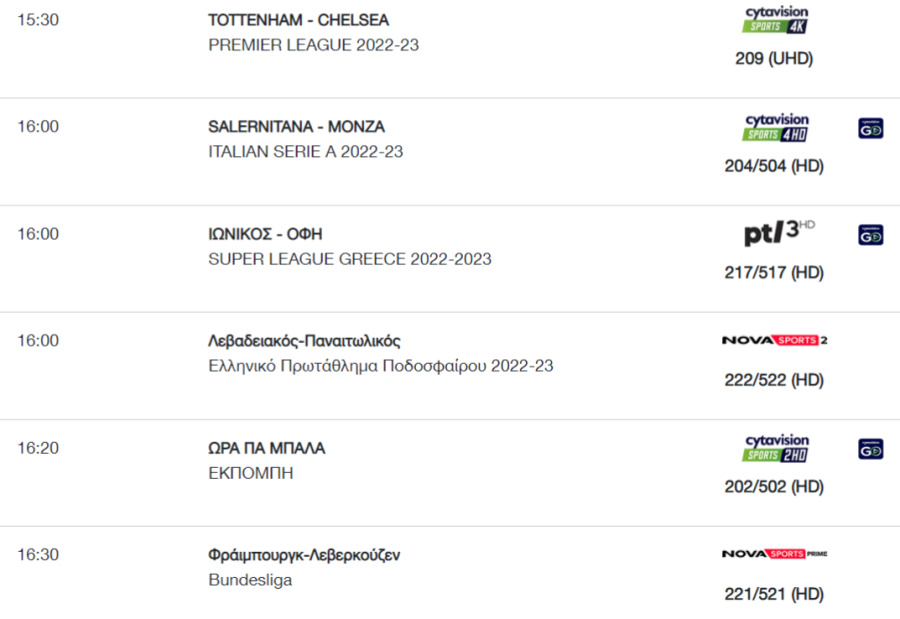Click the 222/522 (HD) channel number
This screenshot has width=900, height=619.
pyautogui.click(x=774, y=380)
